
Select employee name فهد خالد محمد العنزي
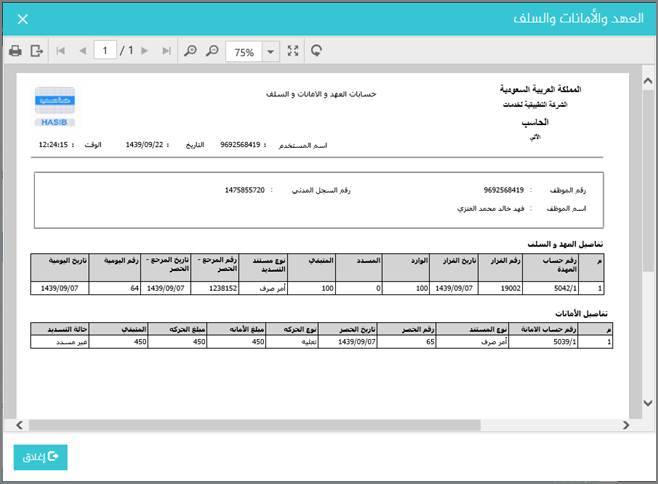point(491,208)
